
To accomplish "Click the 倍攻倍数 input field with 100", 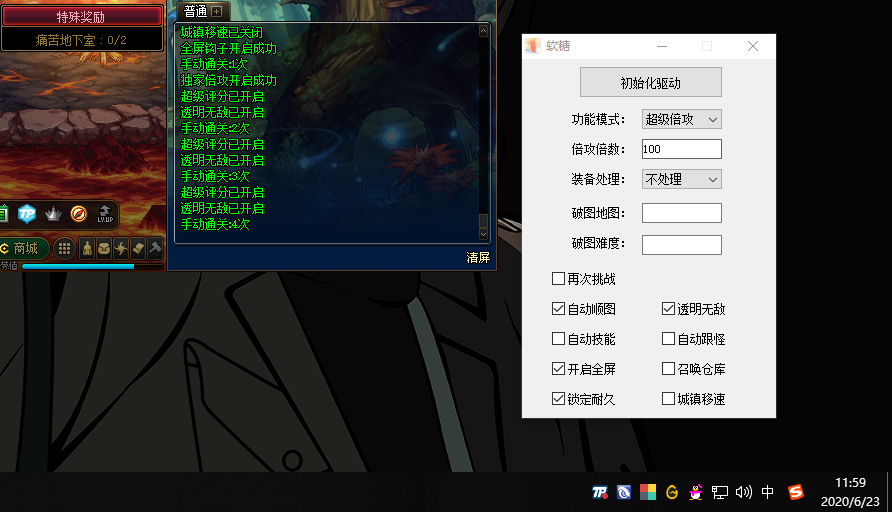I will (x=682, y=149).
